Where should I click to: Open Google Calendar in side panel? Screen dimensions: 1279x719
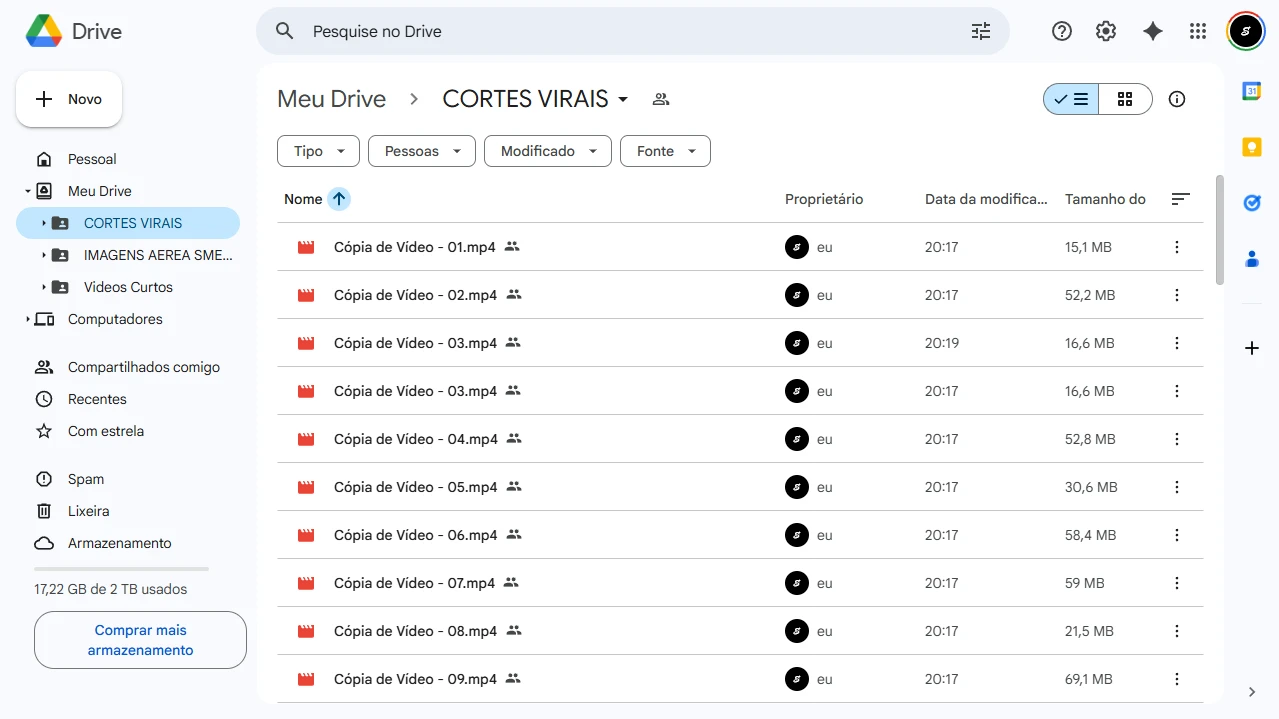pyautogui.click(x=1251, y=91)
